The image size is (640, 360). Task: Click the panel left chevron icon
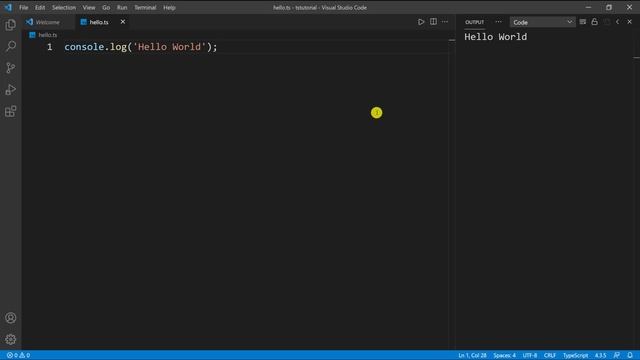coord(618,22)
